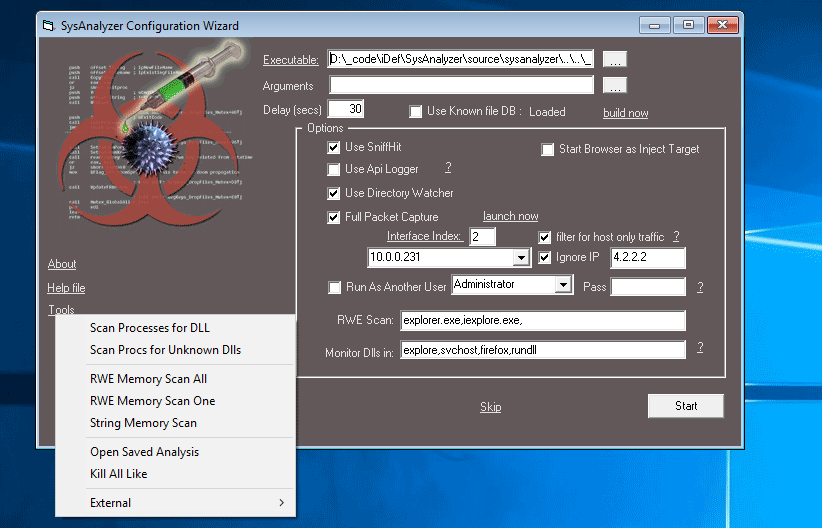This screenshot has height=528, width=822.
Task: Click the biohazard syringe logo image
Action: (x=155, y=134)
